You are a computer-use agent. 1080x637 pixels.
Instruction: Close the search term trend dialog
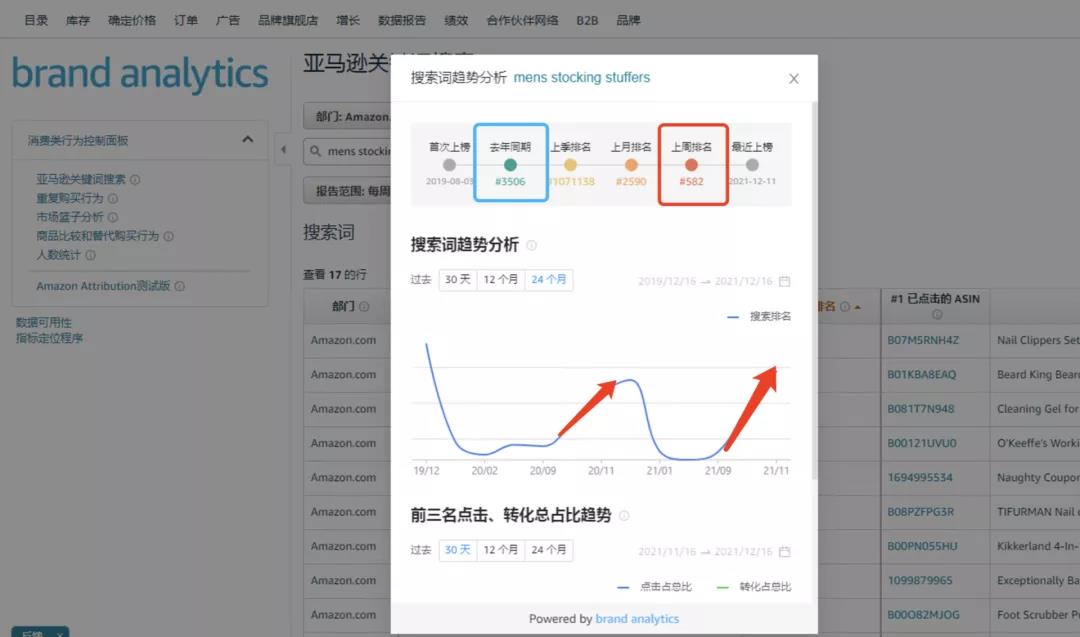794,78
